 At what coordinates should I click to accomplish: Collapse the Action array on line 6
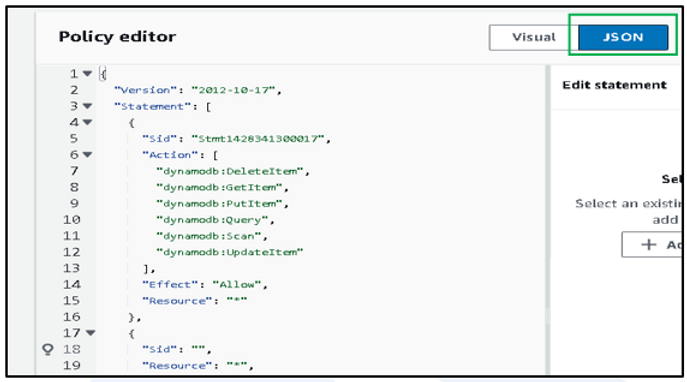click(88, 155)
